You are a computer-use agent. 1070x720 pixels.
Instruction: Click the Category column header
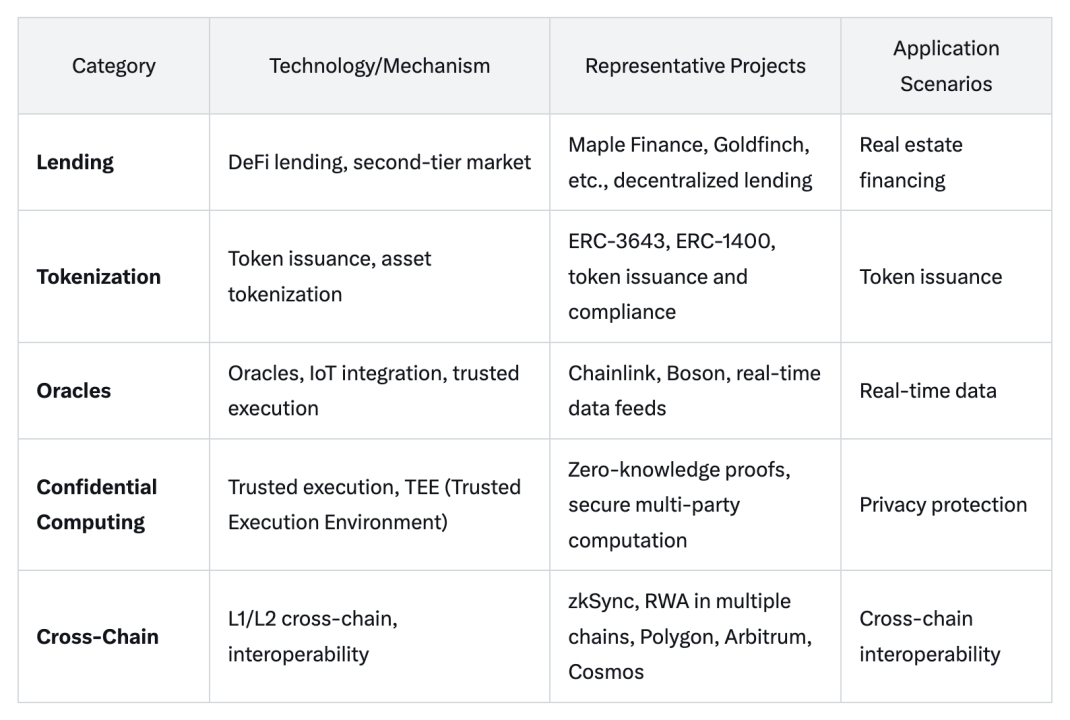coord(114,66)
